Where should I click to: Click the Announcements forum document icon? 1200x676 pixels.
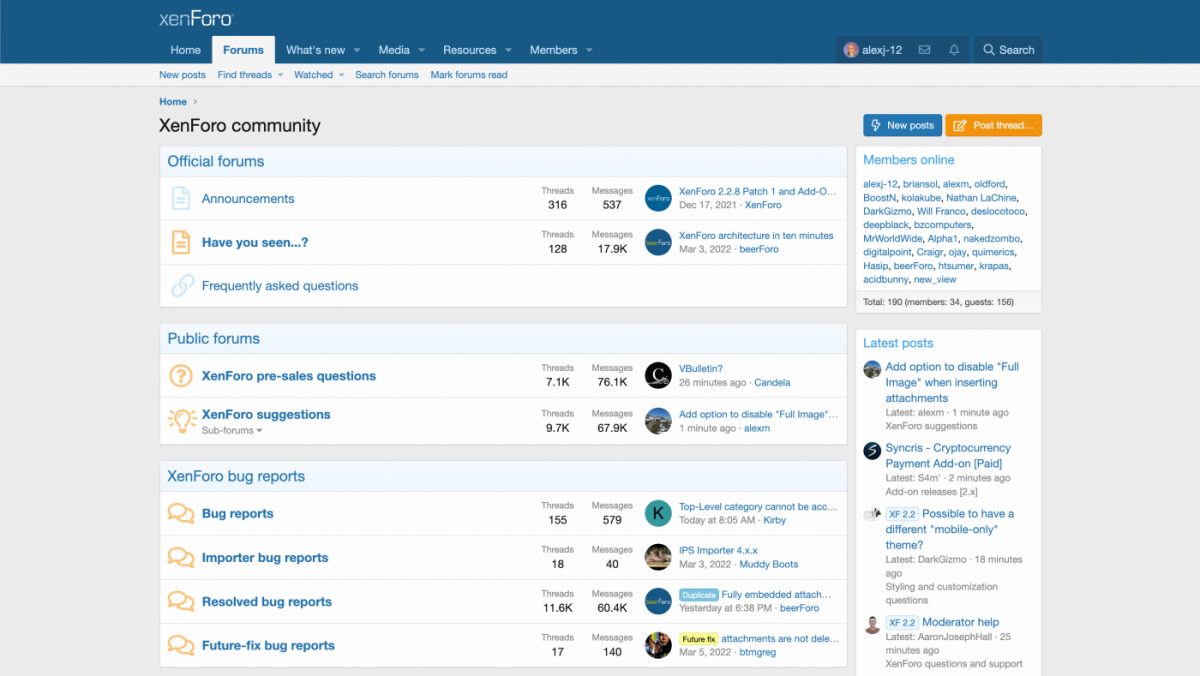[181, 199]
